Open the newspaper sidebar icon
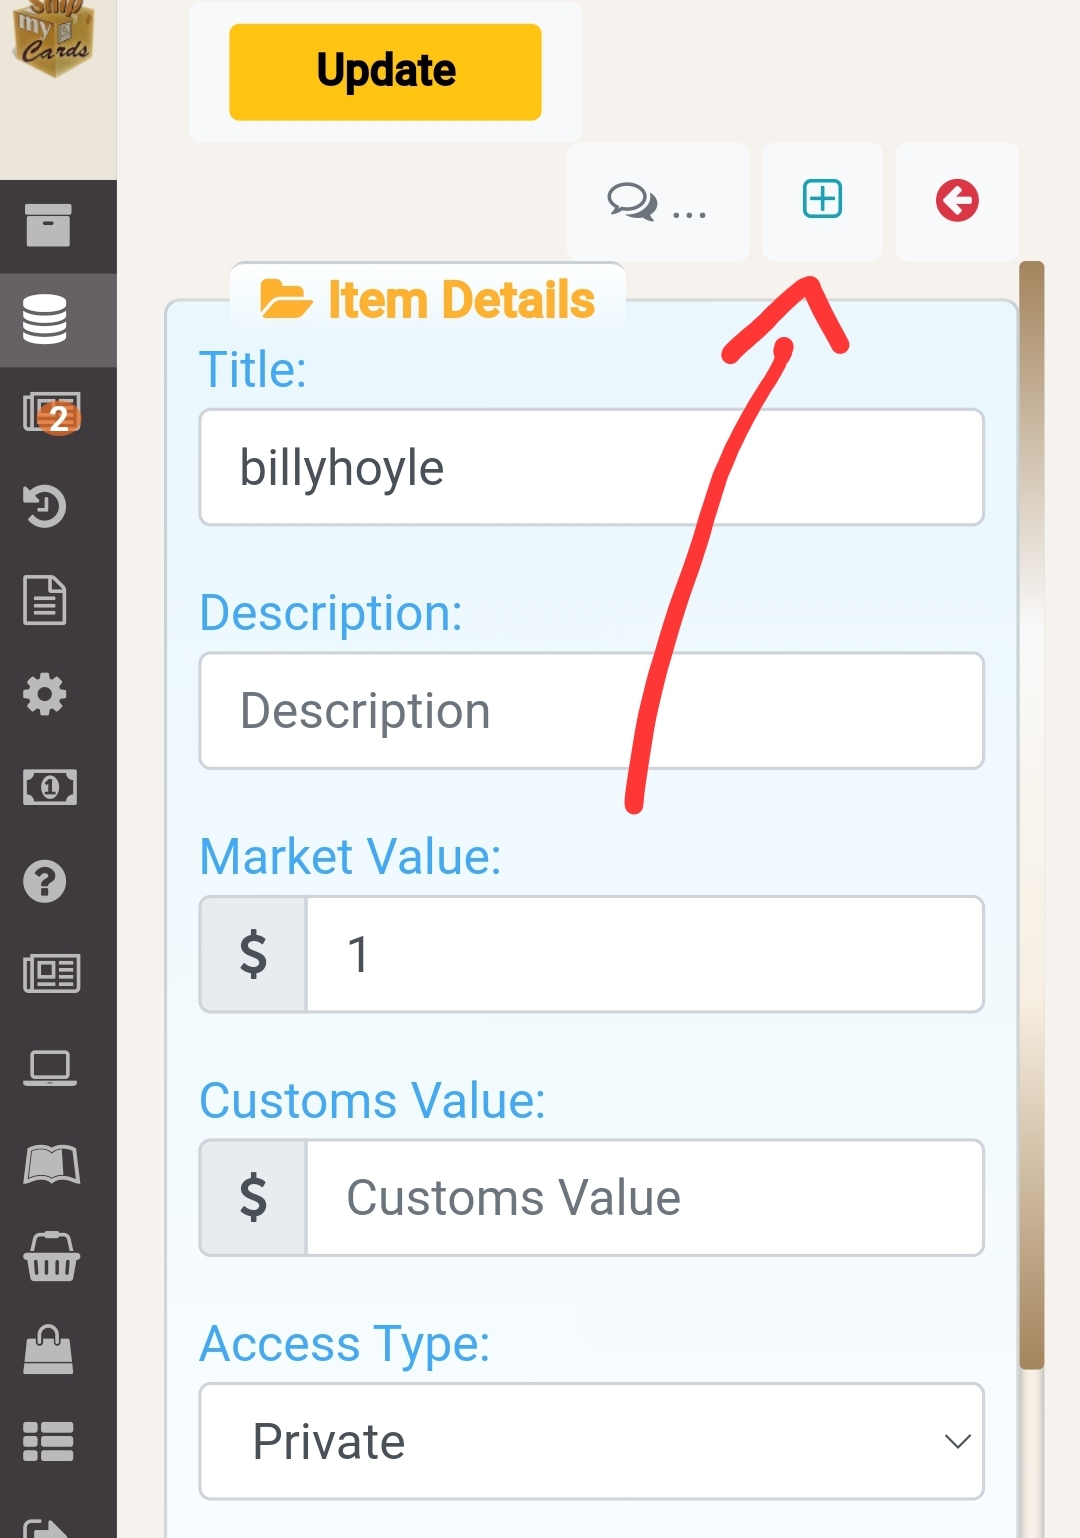Screen dimensions: 1080x1538 pos(51,973)
